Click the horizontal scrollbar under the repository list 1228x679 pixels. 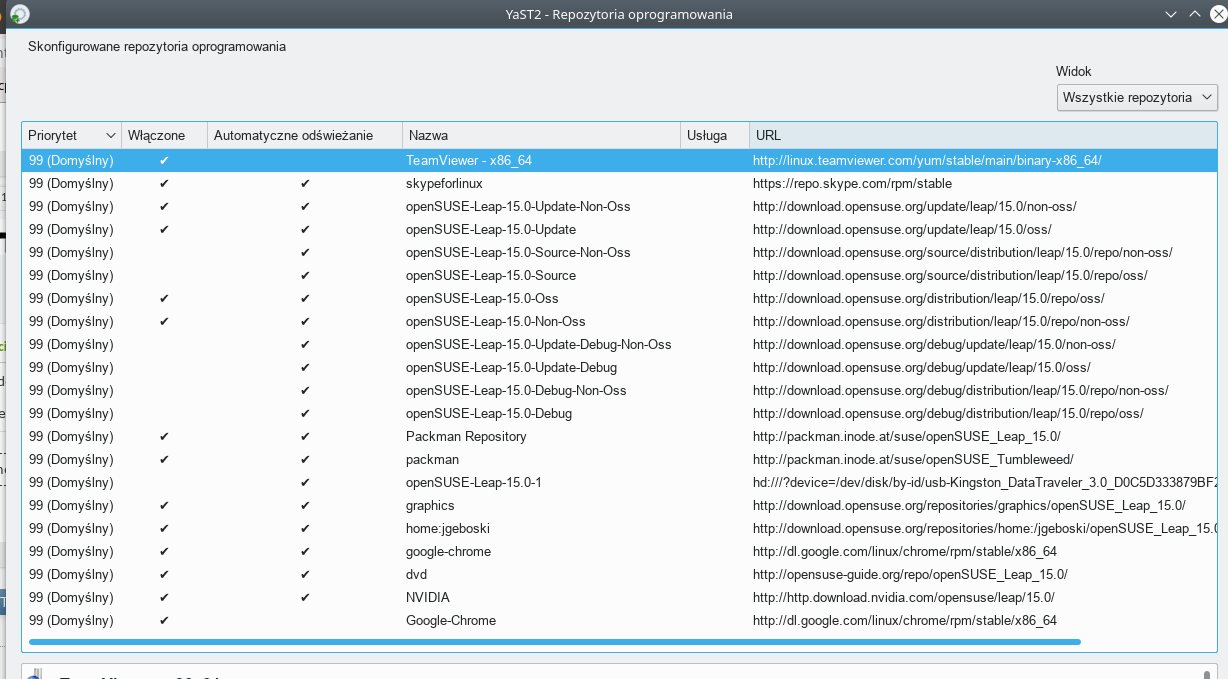point(555,641)
